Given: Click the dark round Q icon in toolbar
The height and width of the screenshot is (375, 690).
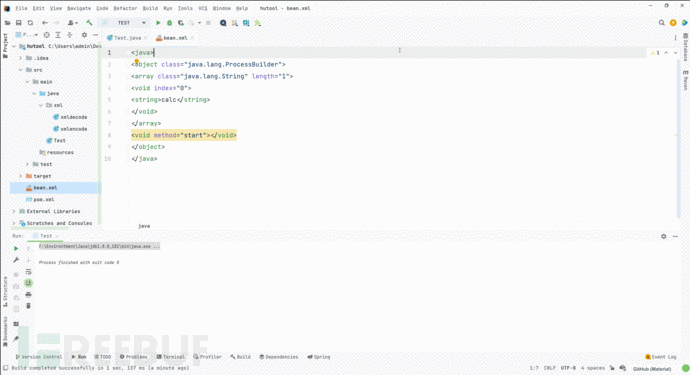Looking at the screenshot, I should pos(223,23).
